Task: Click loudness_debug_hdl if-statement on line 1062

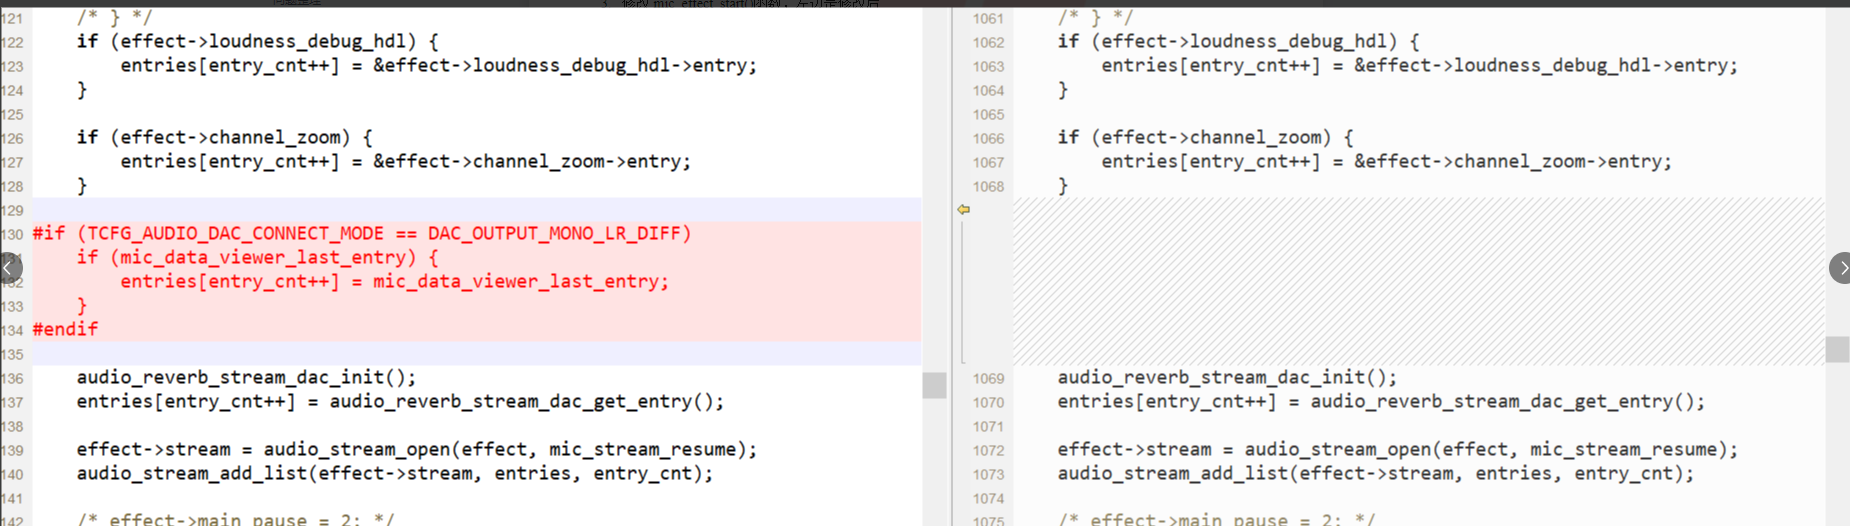Action: tap(1239, 42)
